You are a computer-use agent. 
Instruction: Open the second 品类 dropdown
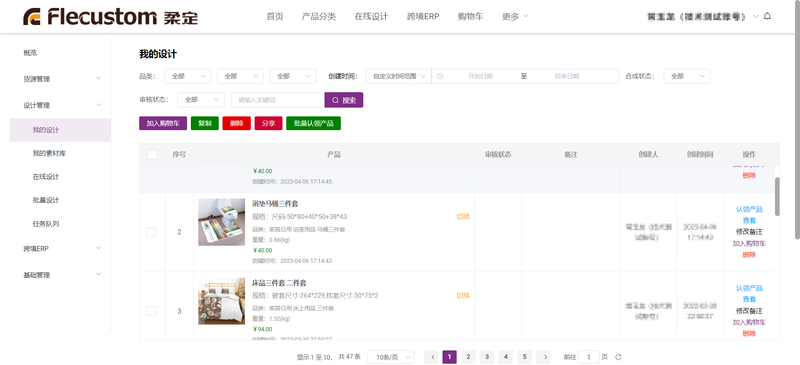(240, 76)
